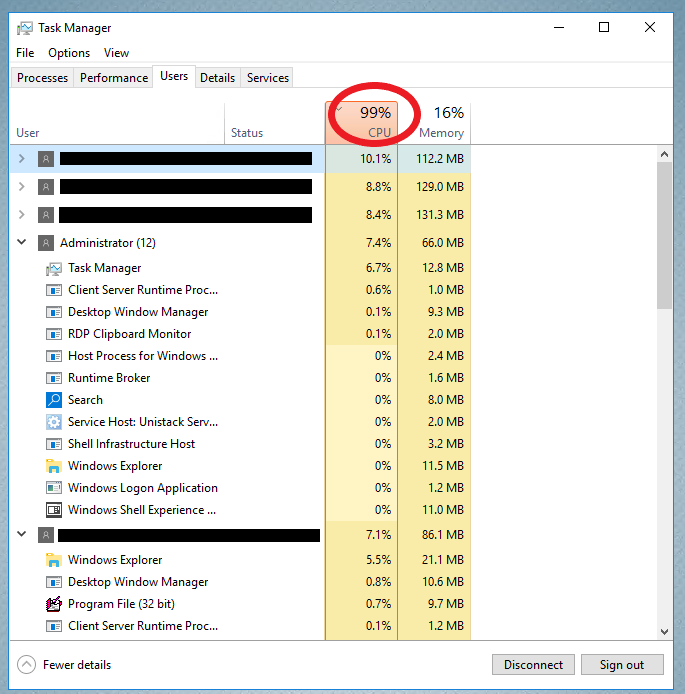The width and height of the screenshot is (685, 694).
Task: Click the icon of the 10.6 MB Desktop Window Manager process
Action: pyautogui.click(x=54, y=582)
